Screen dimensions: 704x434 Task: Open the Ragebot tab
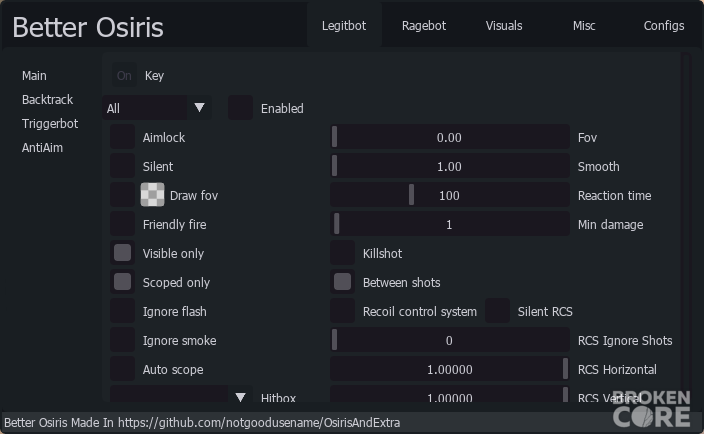coord(424,26)
